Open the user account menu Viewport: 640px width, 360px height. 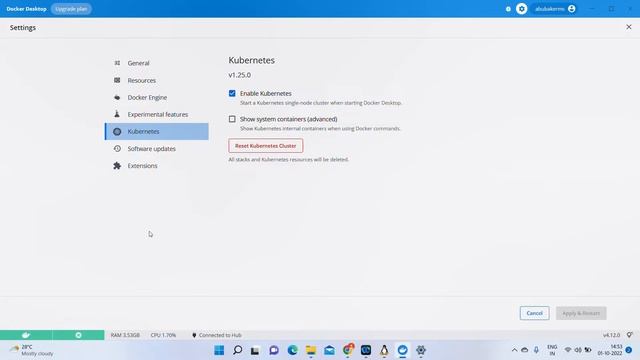pos(555,9)
